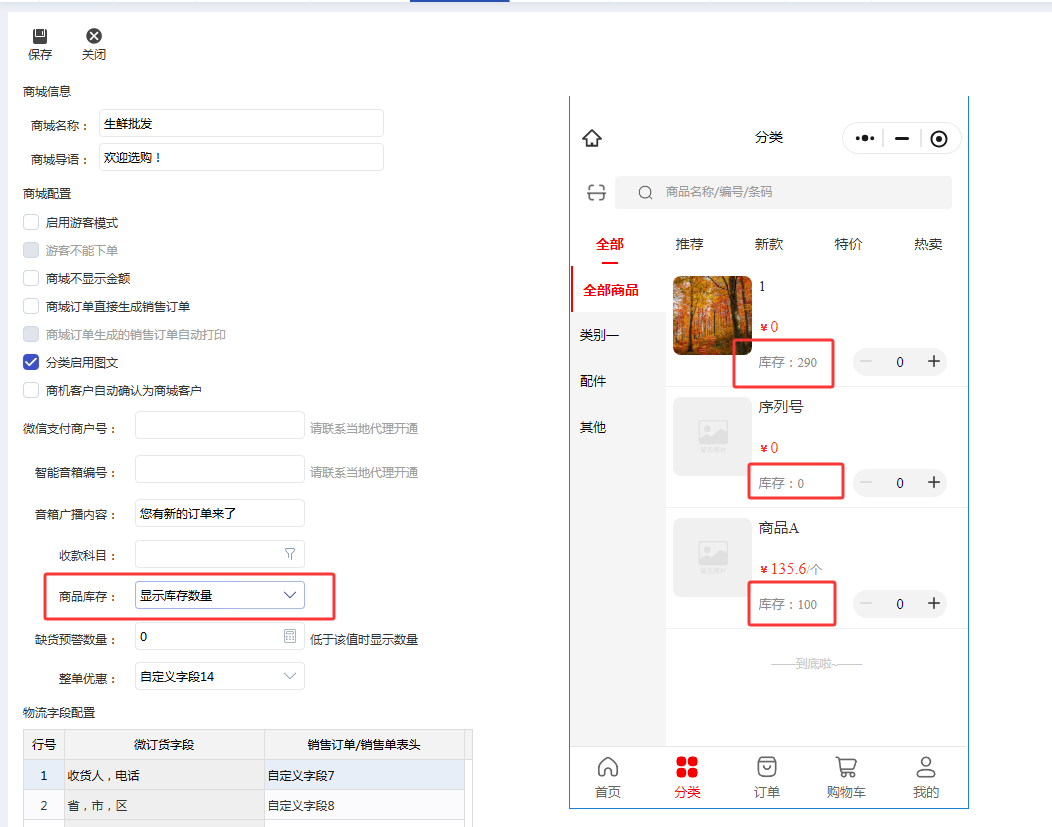Enable the 启用游客模式 checkbox
The height and width of the screenshot is (827, 1052).
coord(31,222)
